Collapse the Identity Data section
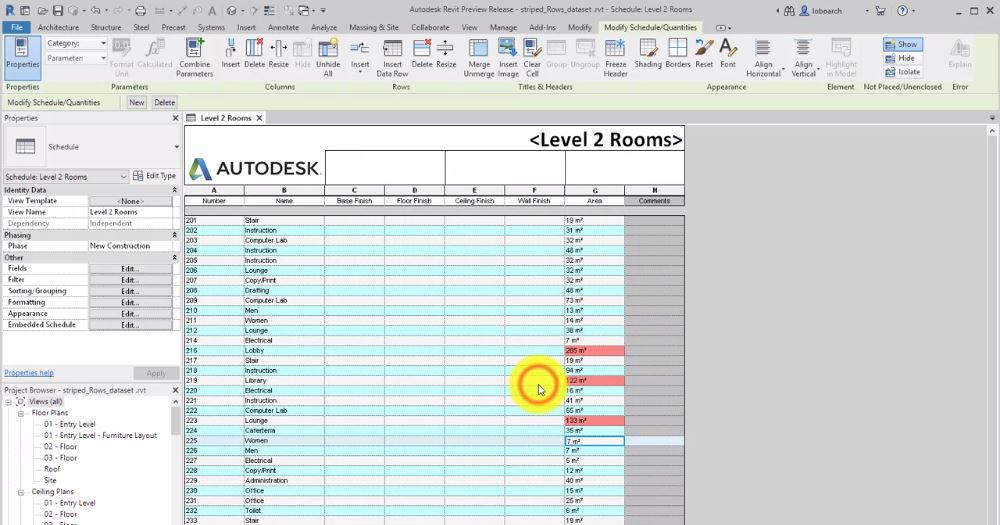Image resolution: width=1000 pixels, height=525 pixels. click(x=174, y=190)
